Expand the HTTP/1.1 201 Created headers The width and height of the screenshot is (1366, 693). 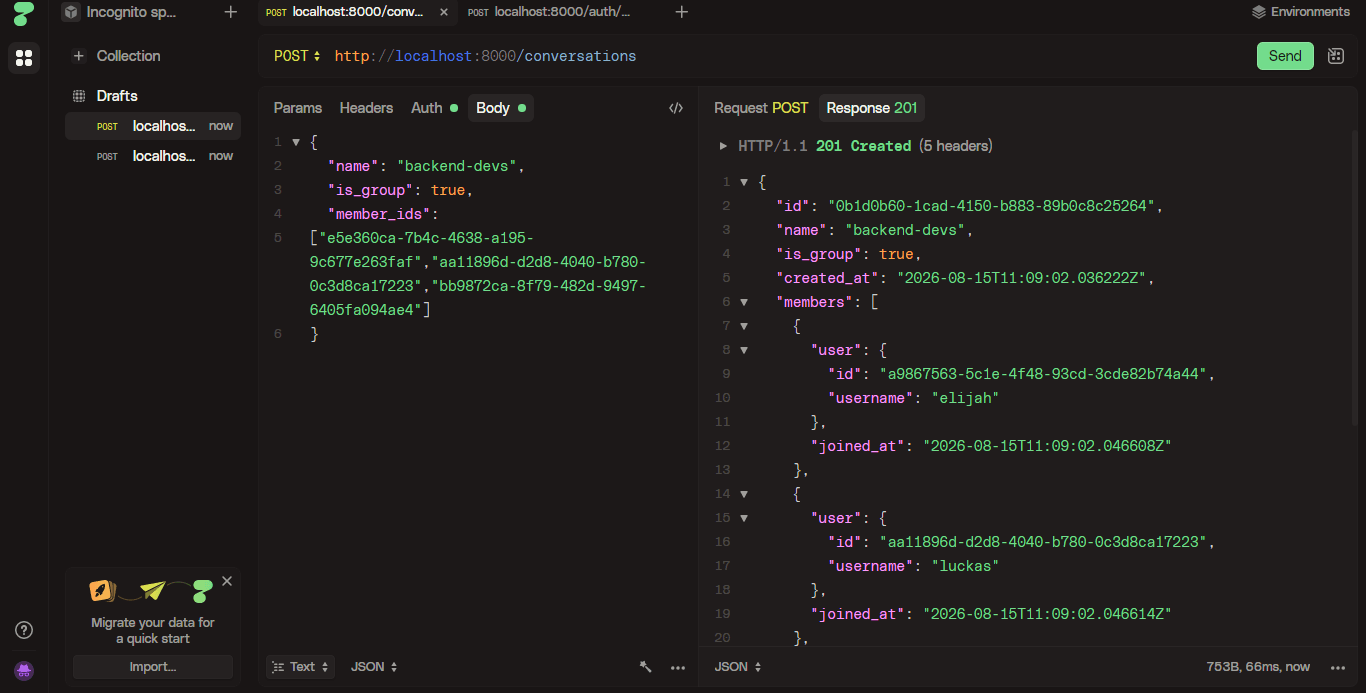pyautogui.click(x=724, y=146)
